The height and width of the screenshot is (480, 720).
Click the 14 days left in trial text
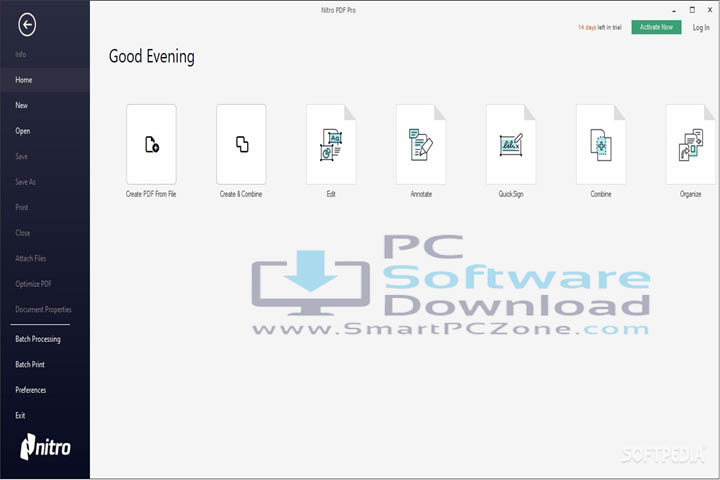point(599,28)
